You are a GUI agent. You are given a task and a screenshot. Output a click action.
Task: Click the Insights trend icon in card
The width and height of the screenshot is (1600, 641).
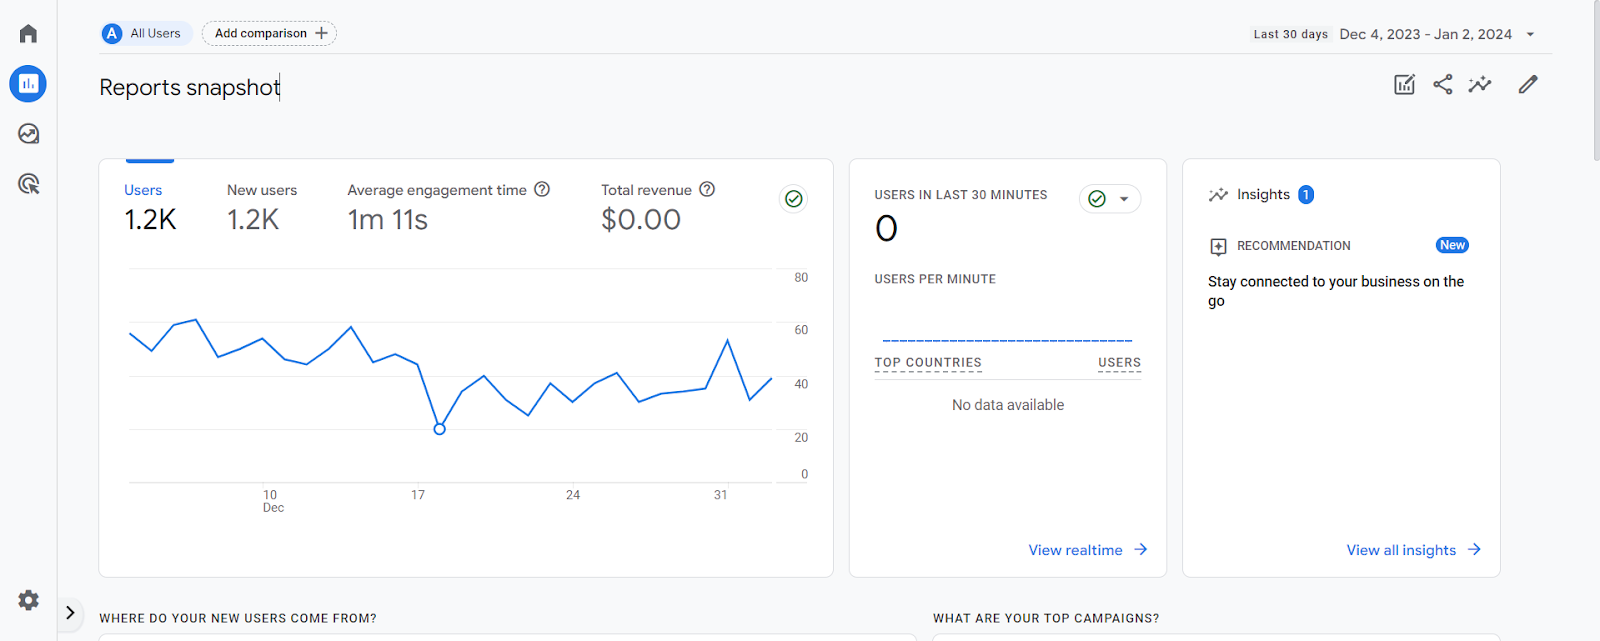tap(1218, 195)
